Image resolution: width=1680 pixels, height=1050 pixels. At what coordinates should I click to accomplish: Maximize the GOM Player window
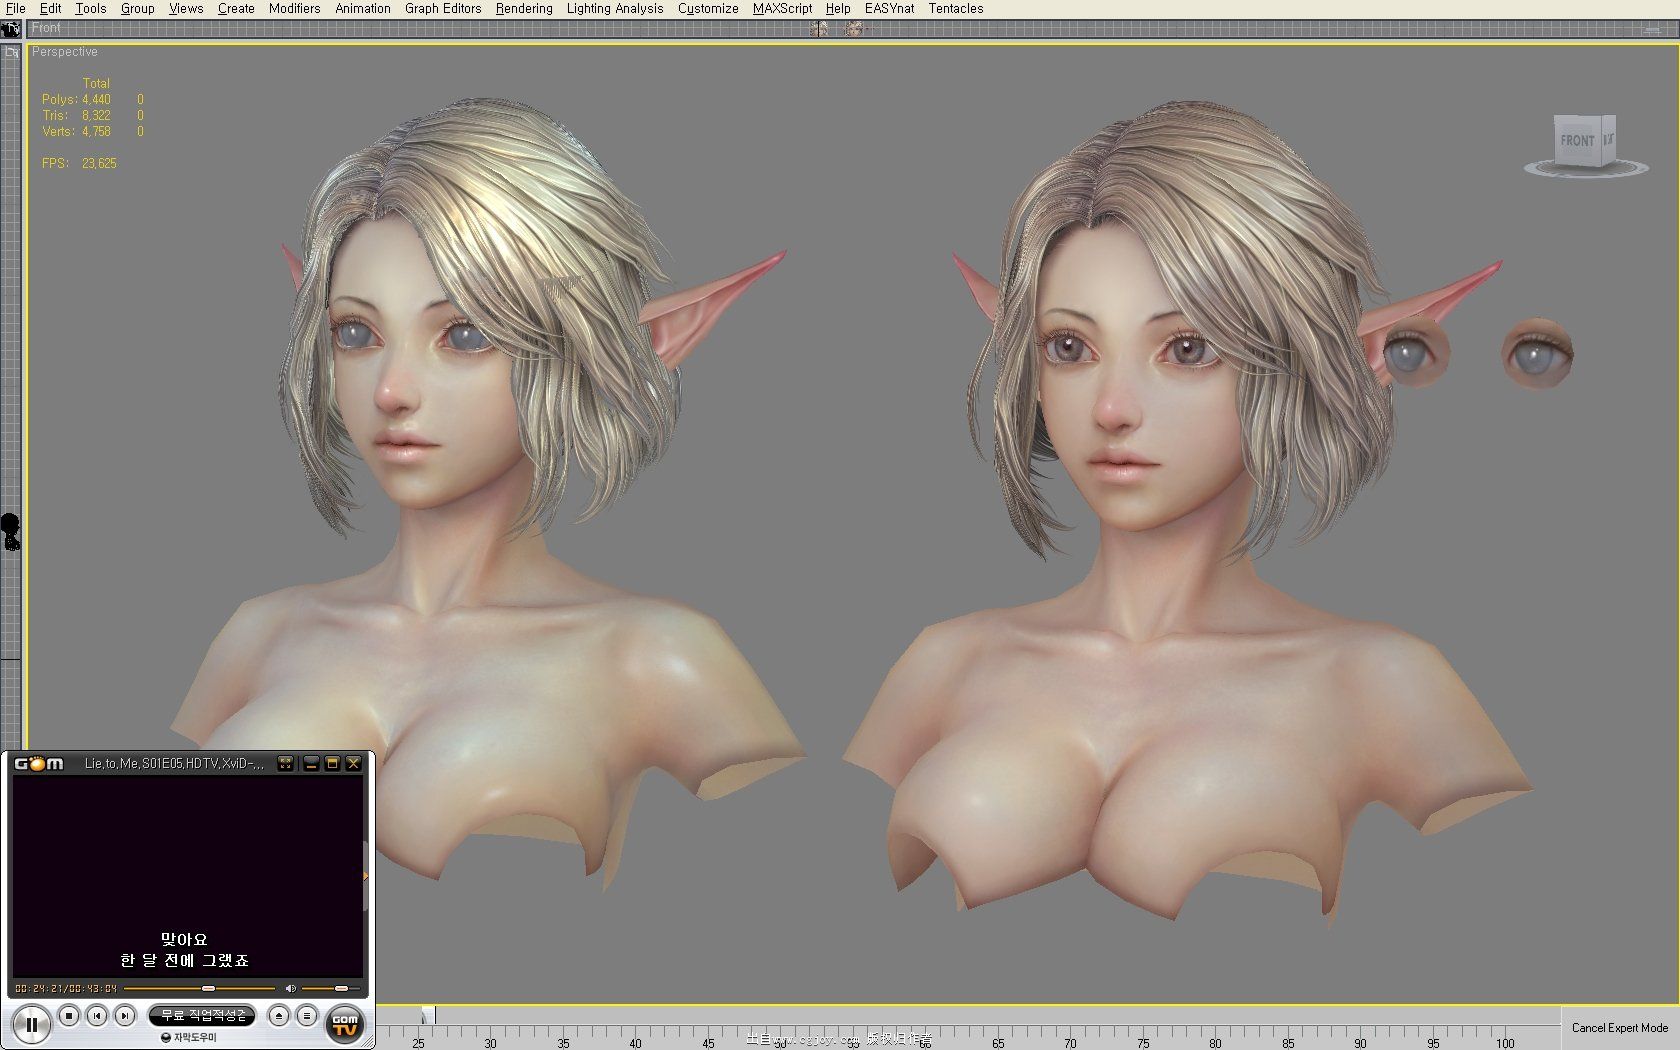[332, 764]
